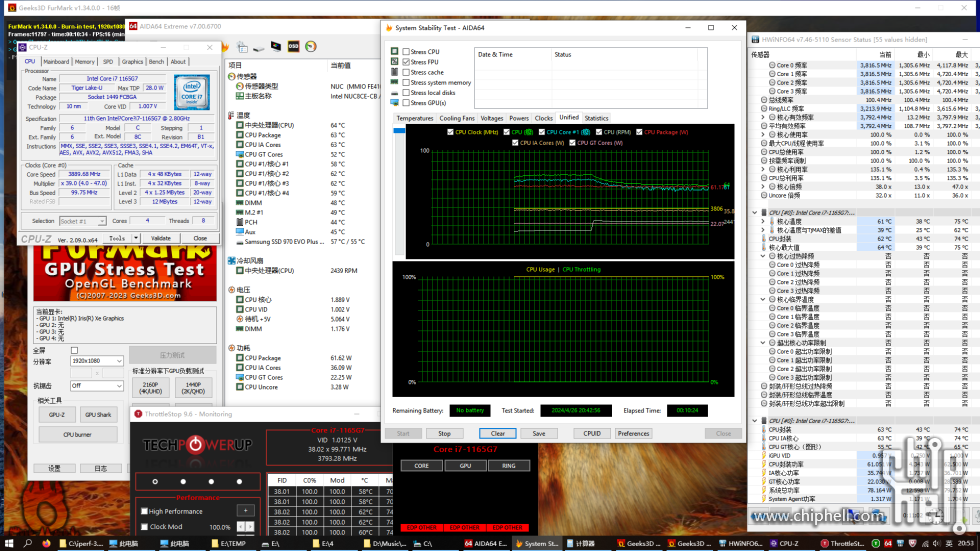Click the monitor diagnostics icon in AIDA64 toolbar
The image size is (980, 551).
coord(276,47)
